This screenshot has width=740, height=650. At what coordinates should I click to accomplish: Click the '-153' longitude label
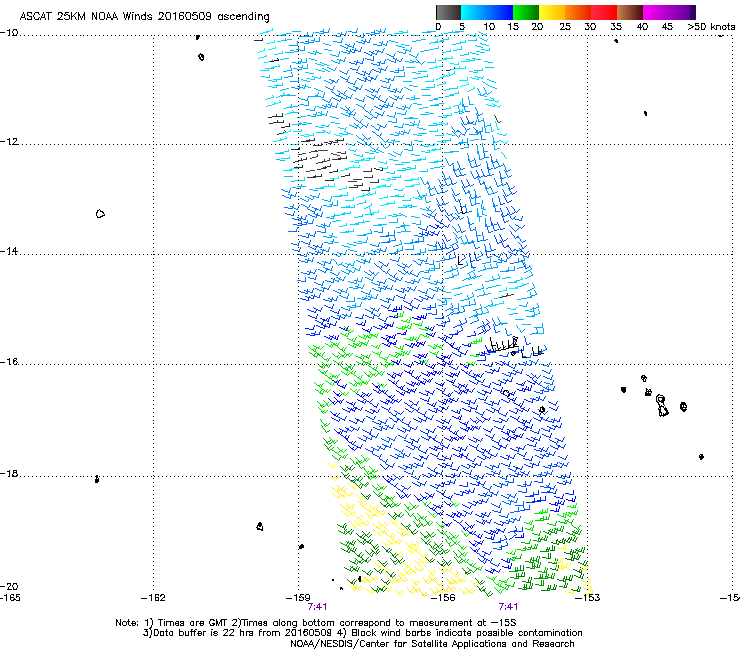pos(588,598)
